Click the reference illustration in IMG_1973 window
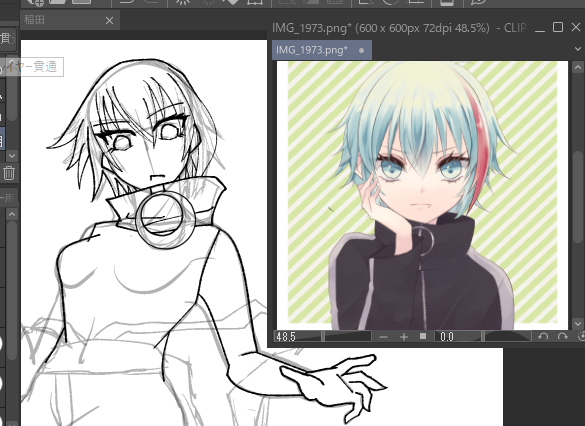The height and width of the screenshot is (426, 585). (x=422, y=195)
